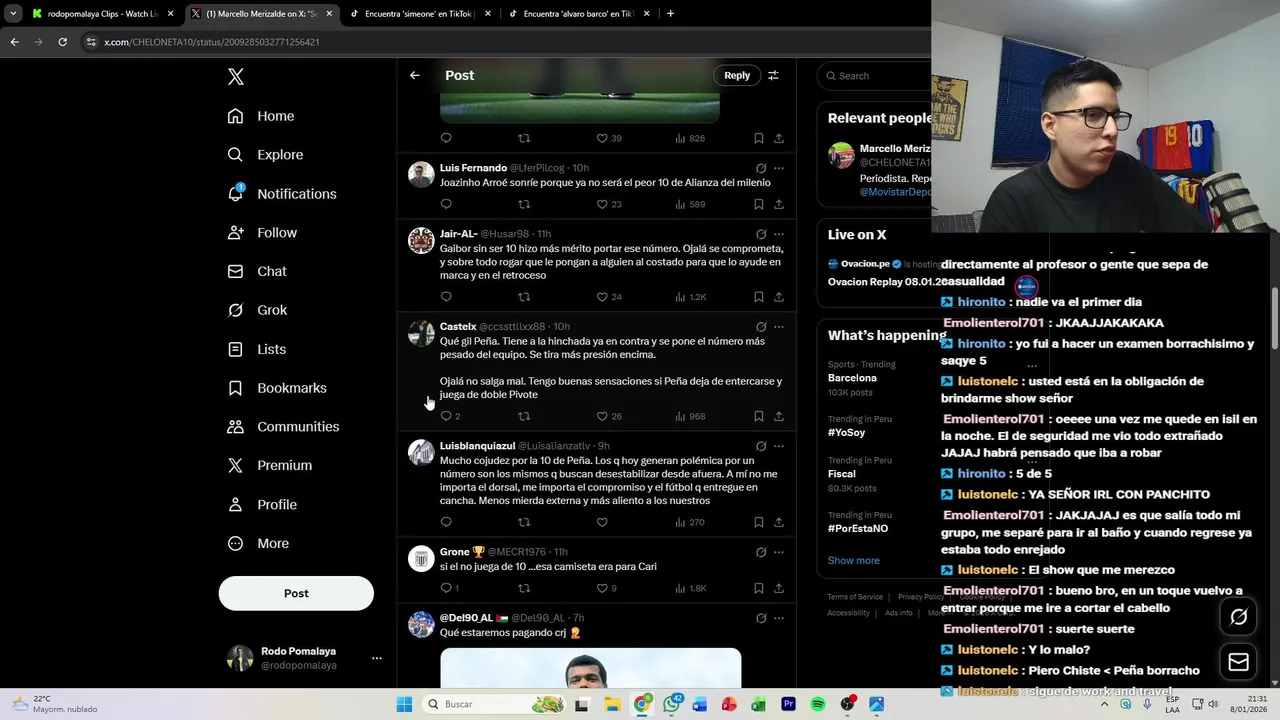
Task: Open replies to Castelx's comment
Action: 449,416
